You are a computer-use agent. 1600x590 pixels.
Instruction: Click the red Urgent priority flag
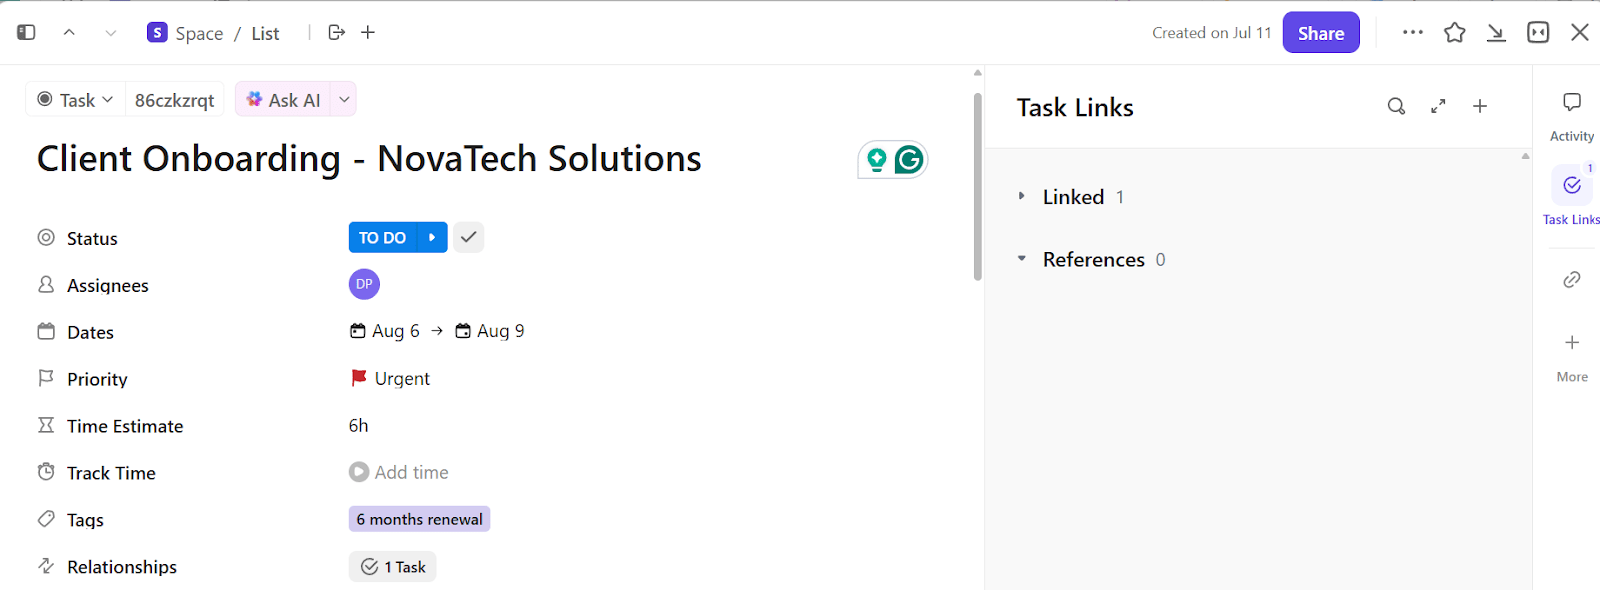point(359,378)
